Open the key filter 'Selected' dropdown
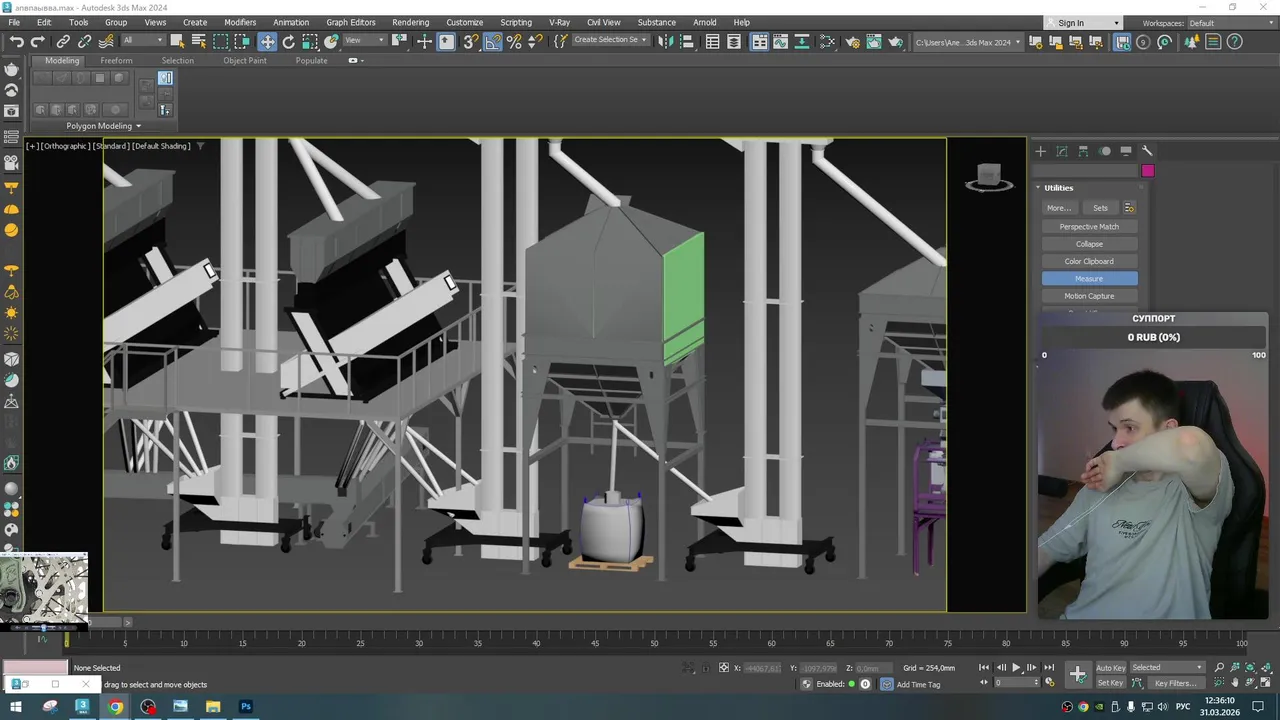This screenshot has height=720, width=1280. pyautogui.click(x=1168, y=668)
